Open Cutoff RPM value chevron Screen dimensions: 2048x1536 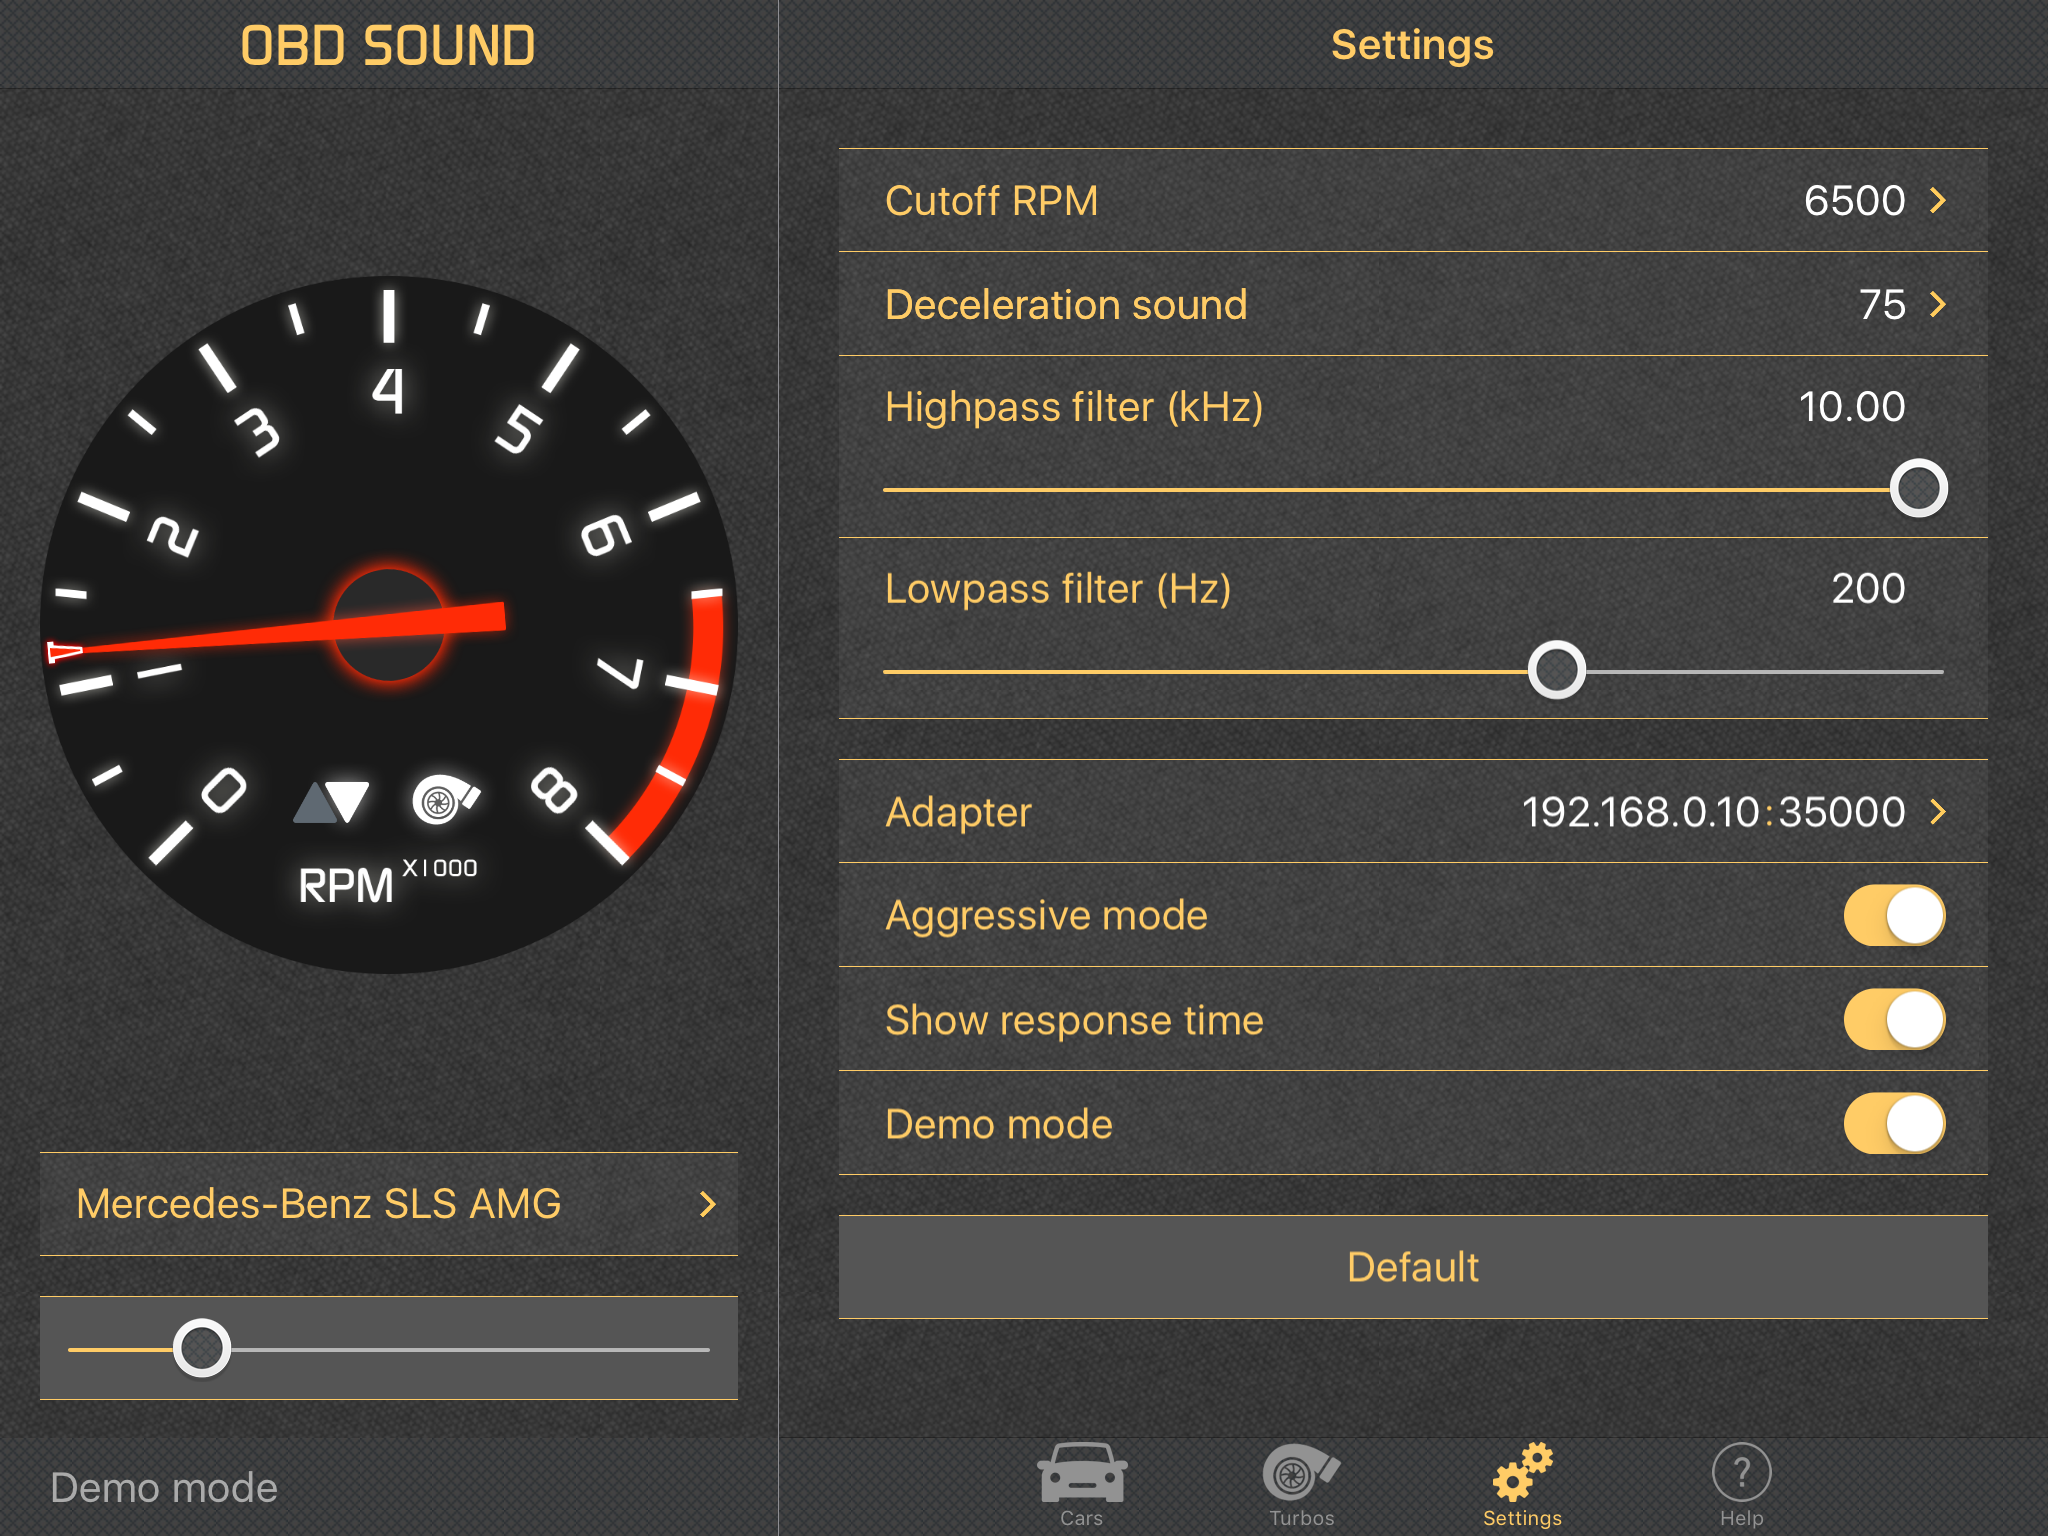coord(1937,201)
